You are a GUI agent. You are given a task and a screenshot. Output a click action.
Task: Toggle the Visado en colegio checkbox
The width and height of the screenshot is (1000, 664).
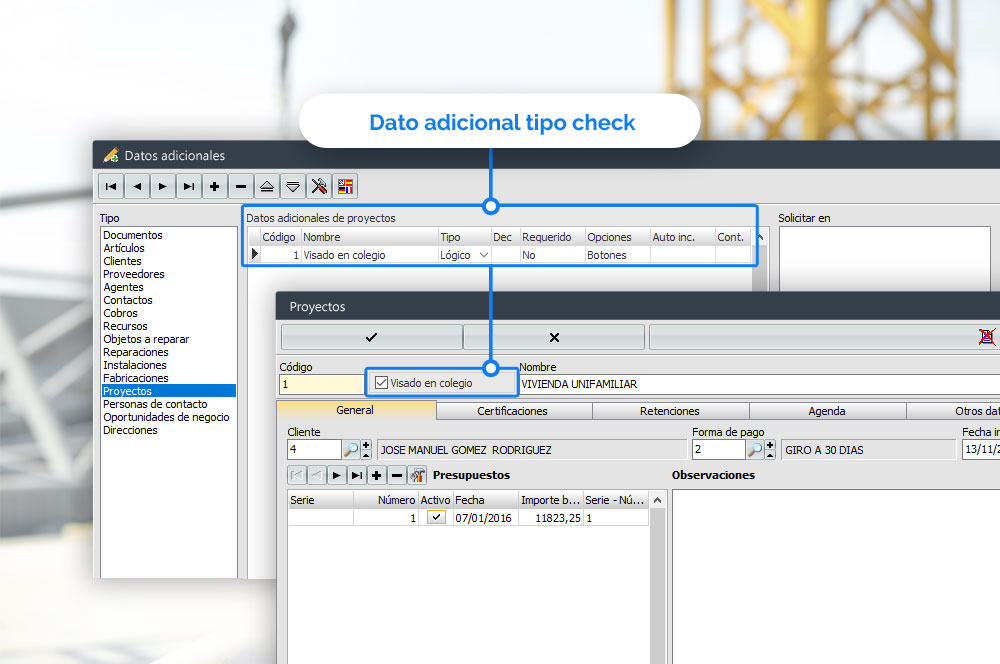click(x=381, y=383)
